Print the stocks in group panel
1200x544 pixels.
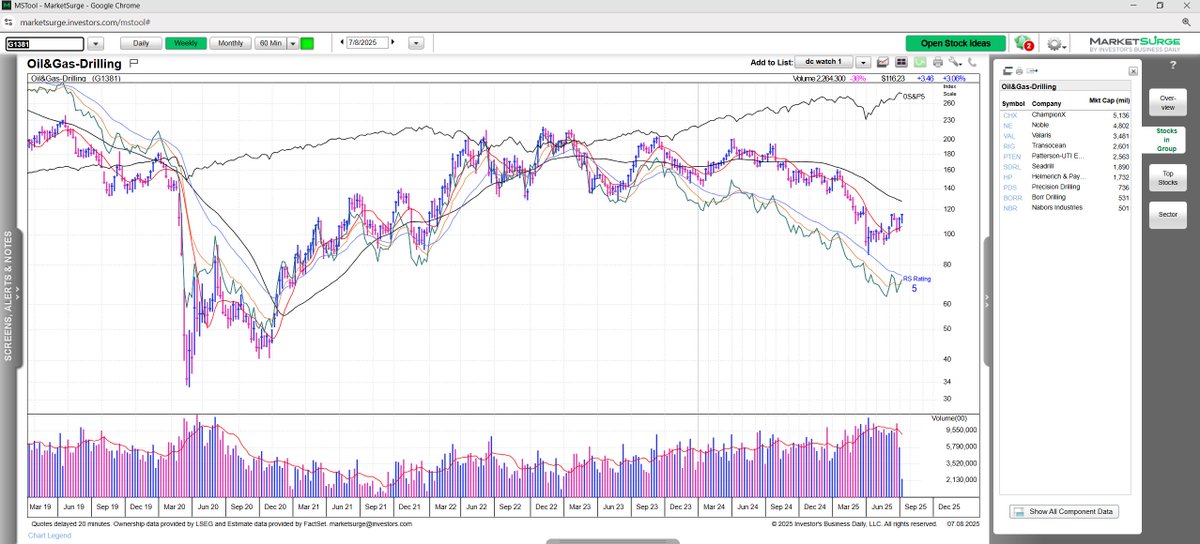click(1019, 71)
